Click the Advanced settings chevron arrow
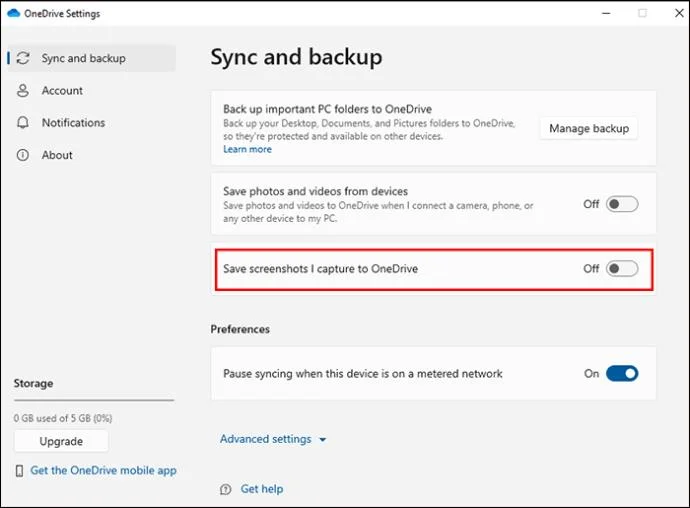 click(323, 440)
